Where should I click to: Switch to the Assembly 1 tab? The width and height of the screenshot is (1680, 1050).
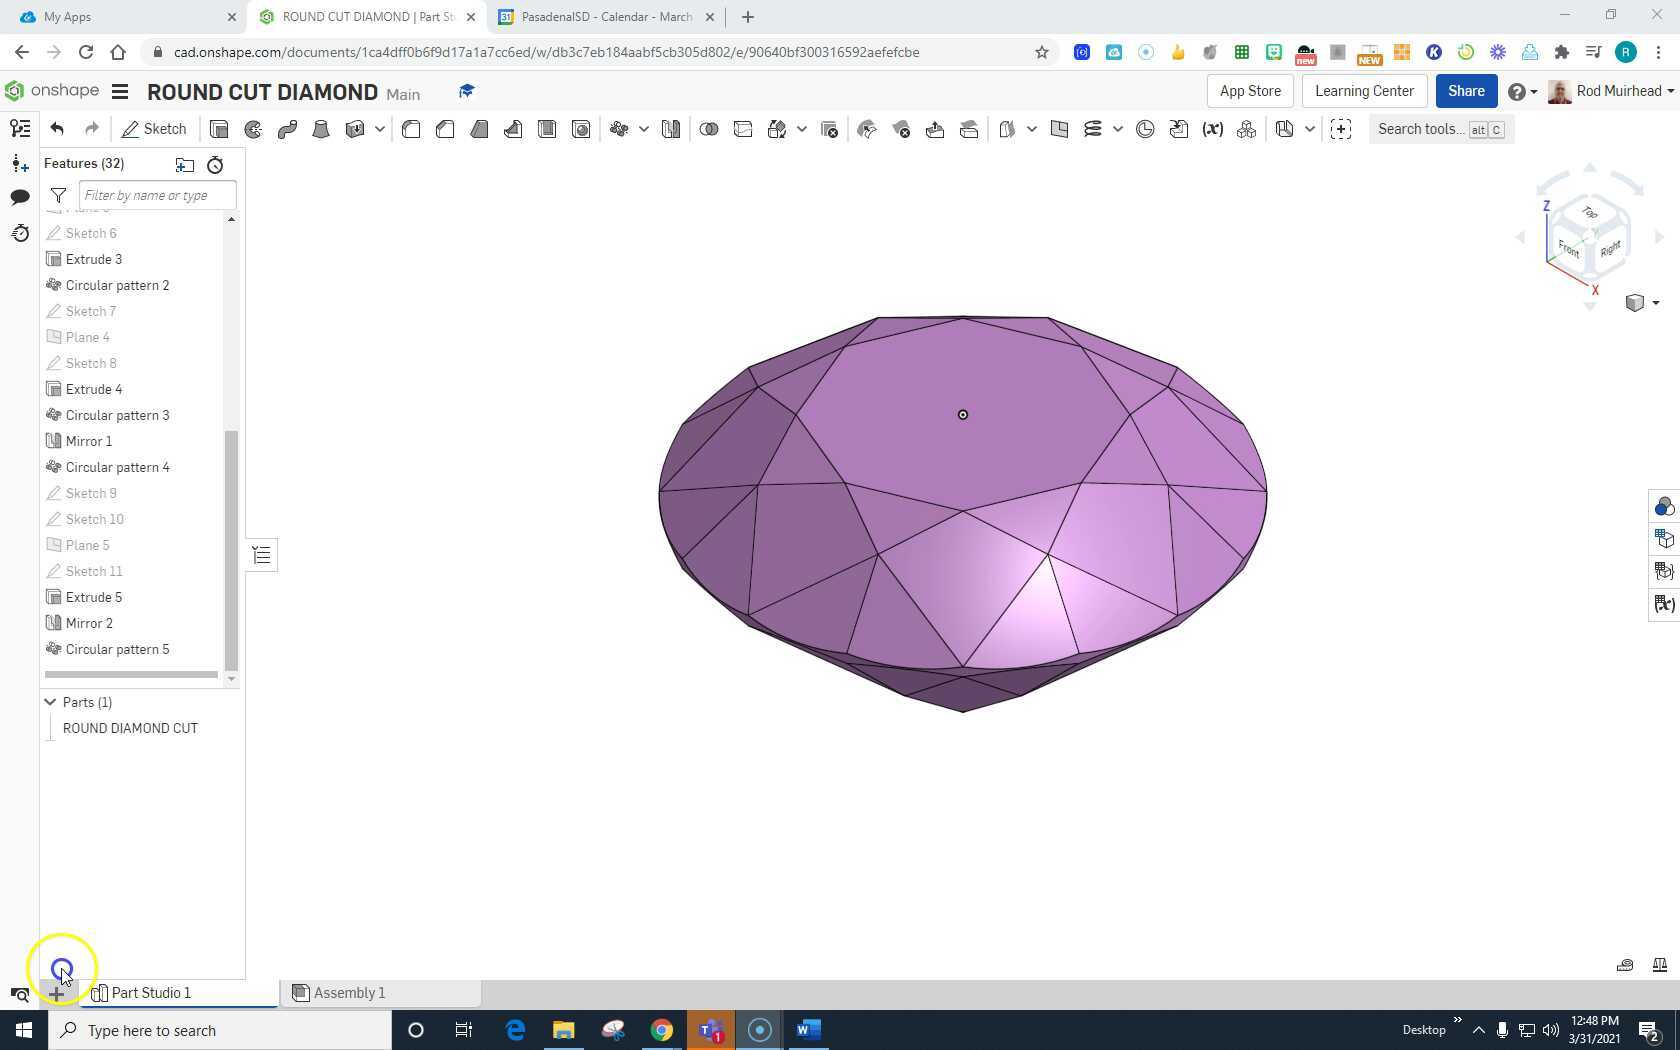[x=348, y=992]
